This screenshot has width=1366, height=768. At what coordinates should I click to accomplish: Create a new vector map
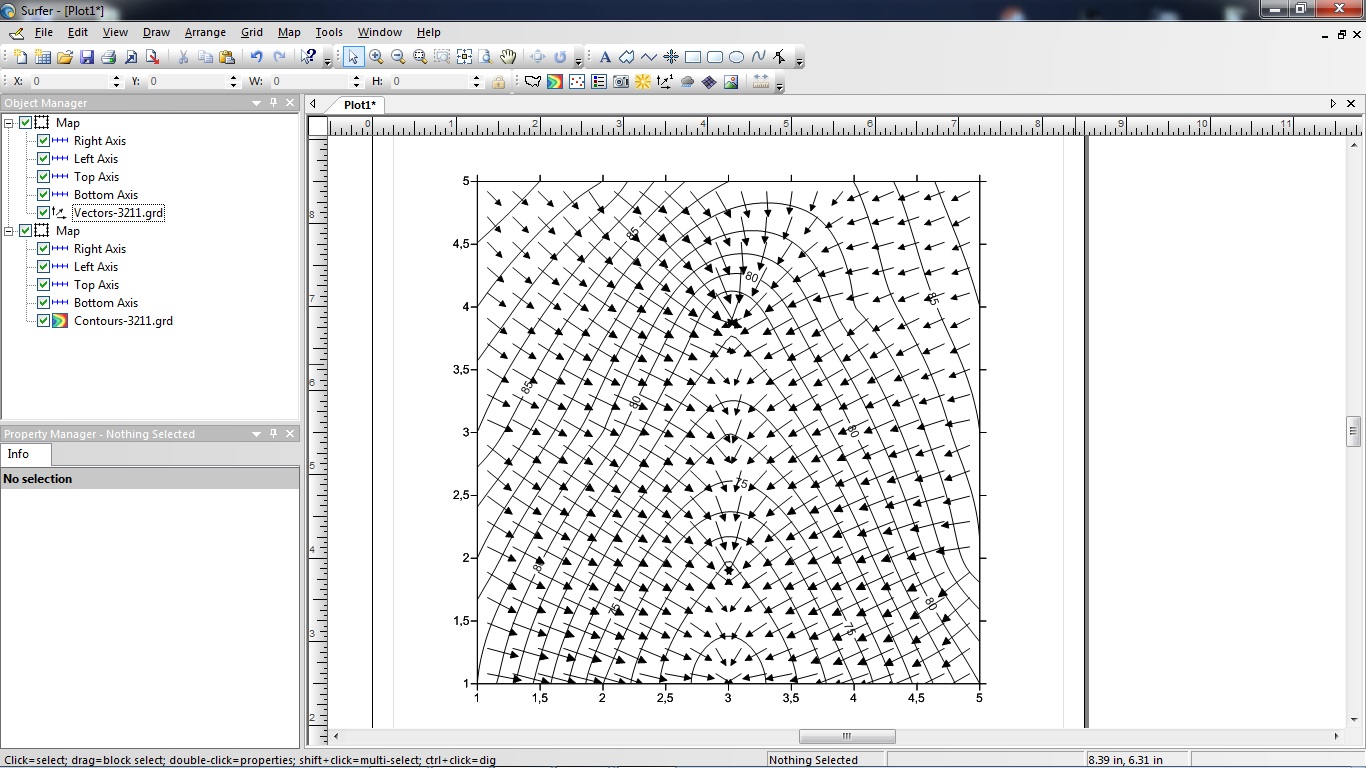(665, 82)
